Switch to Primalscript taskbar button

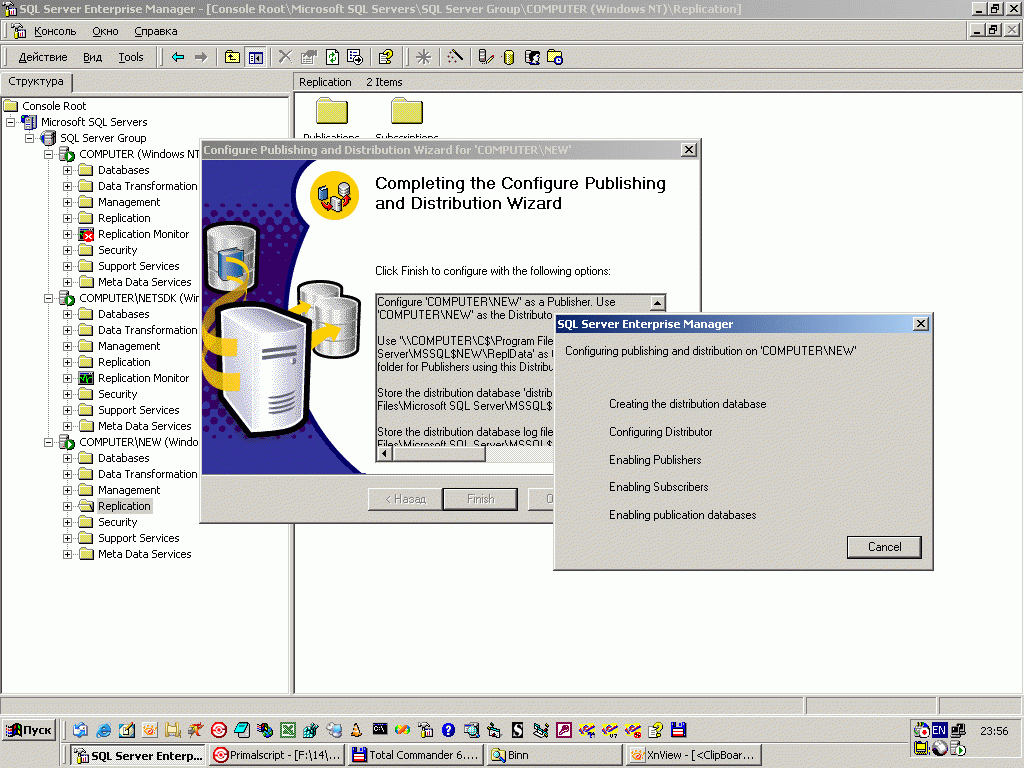point(277,755)
